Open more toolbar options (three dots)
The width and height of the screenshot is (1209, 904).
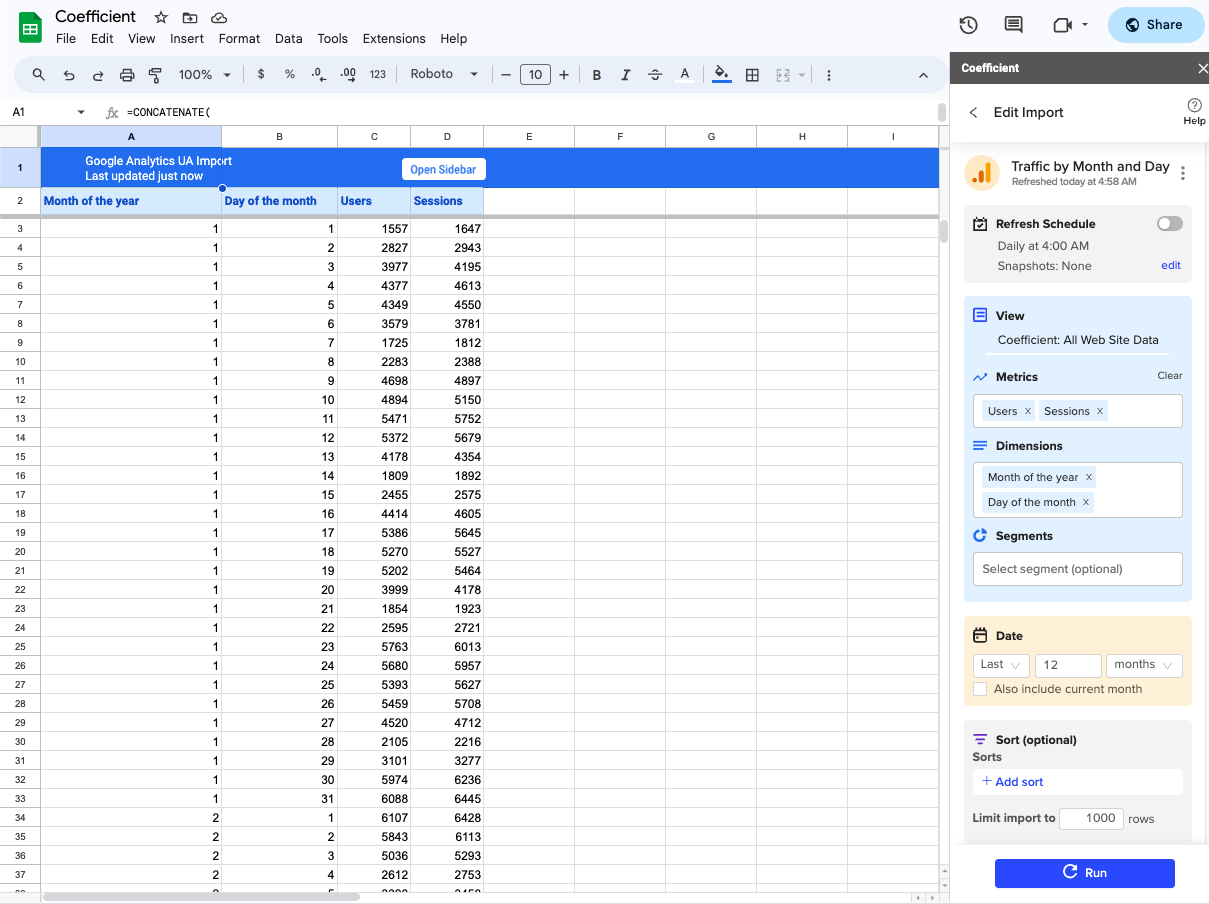tap(829, 75)
